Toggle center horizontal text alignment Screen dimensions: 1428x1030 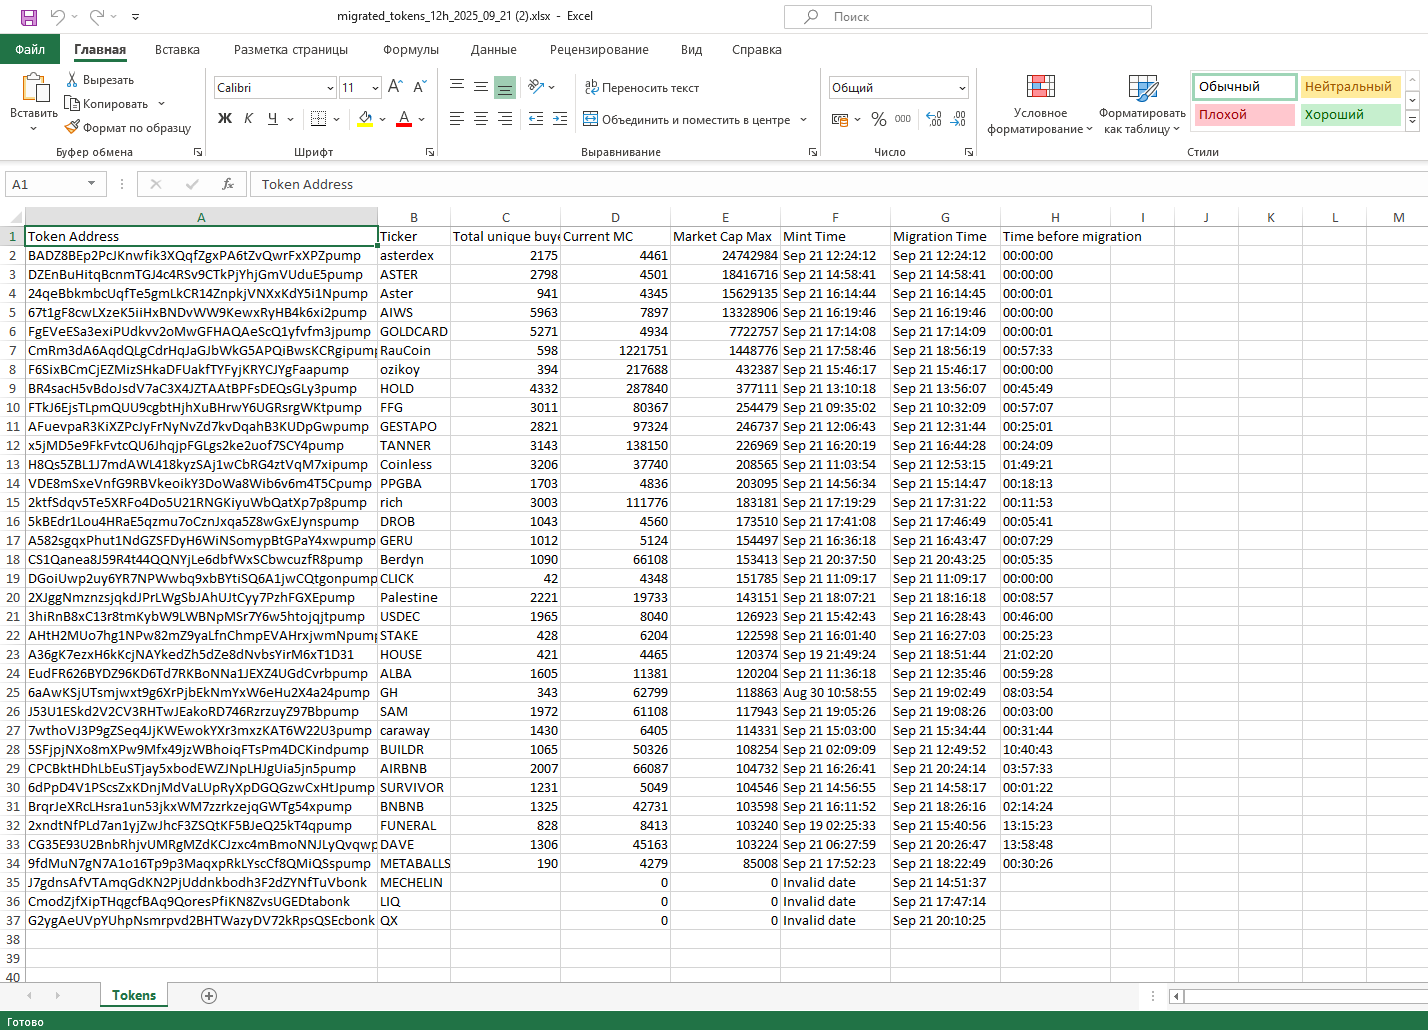tap(481, 119)
